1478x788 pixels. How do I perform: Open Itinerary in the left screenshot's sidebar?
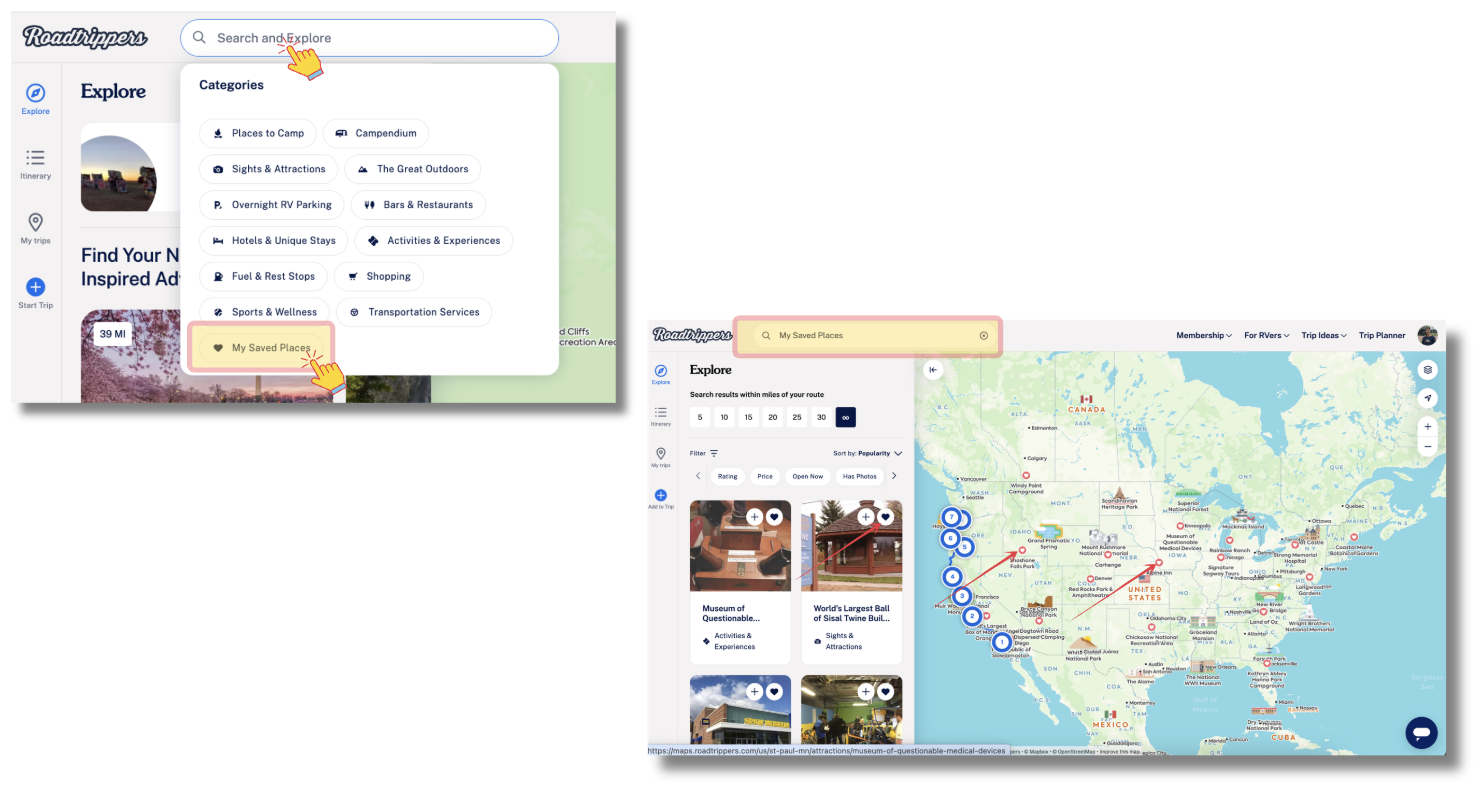click(x=36, y=164)
